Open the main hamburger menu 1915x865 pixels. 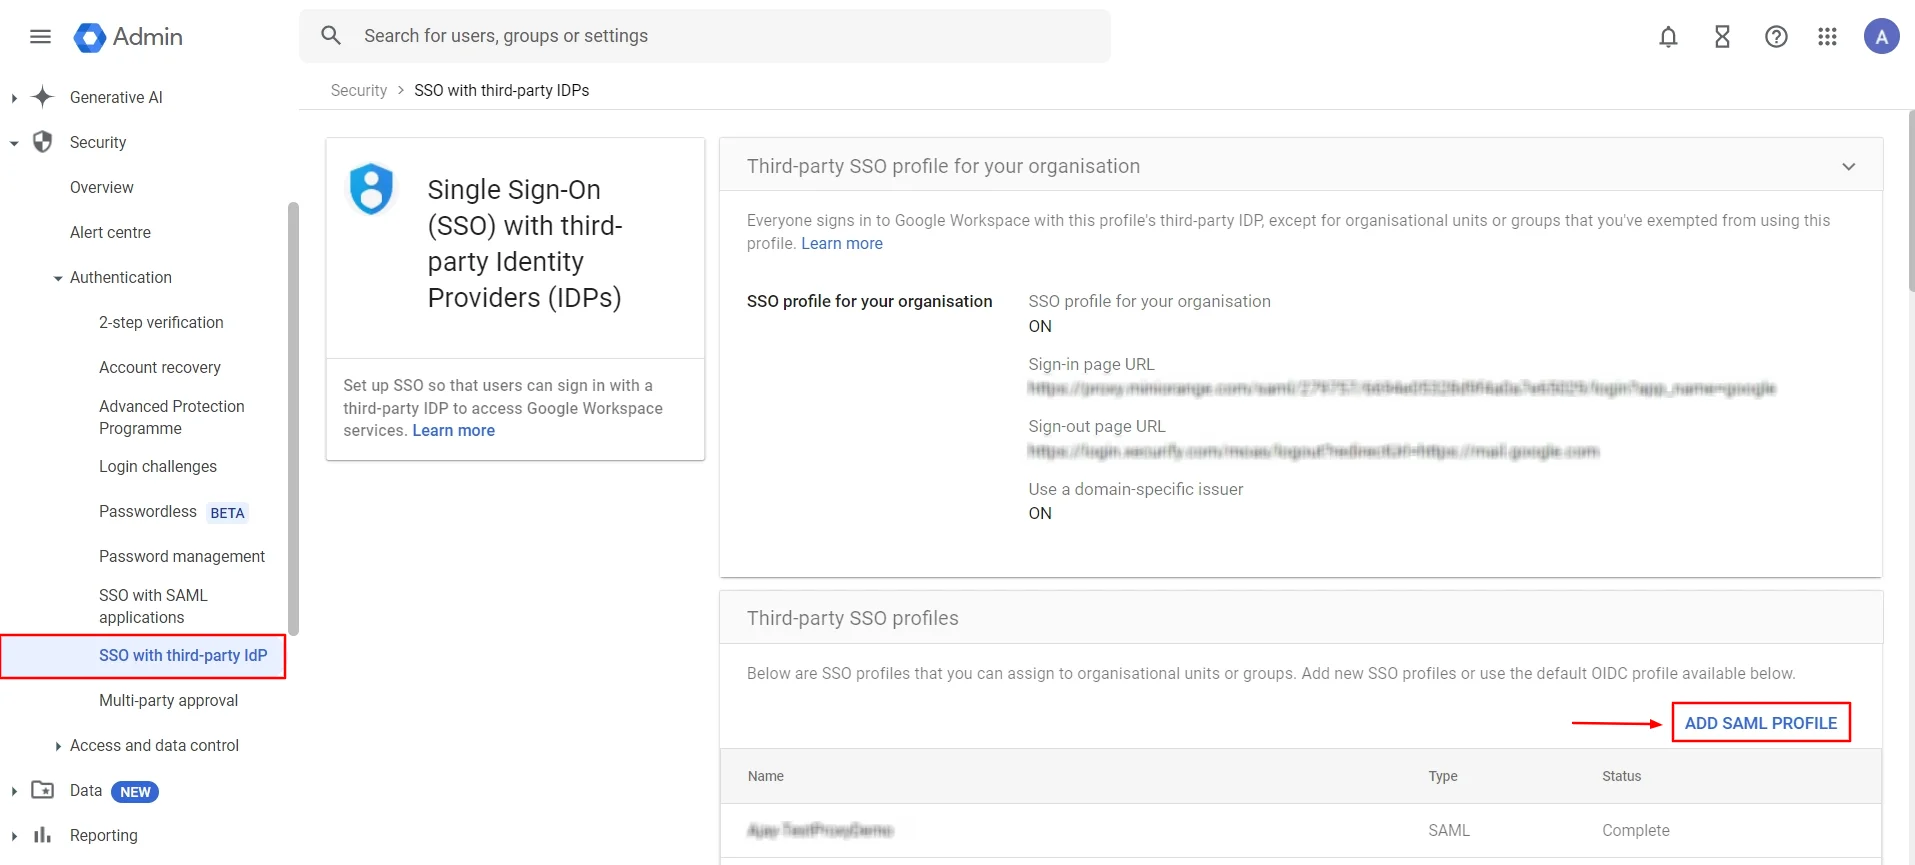click(40, 37)
